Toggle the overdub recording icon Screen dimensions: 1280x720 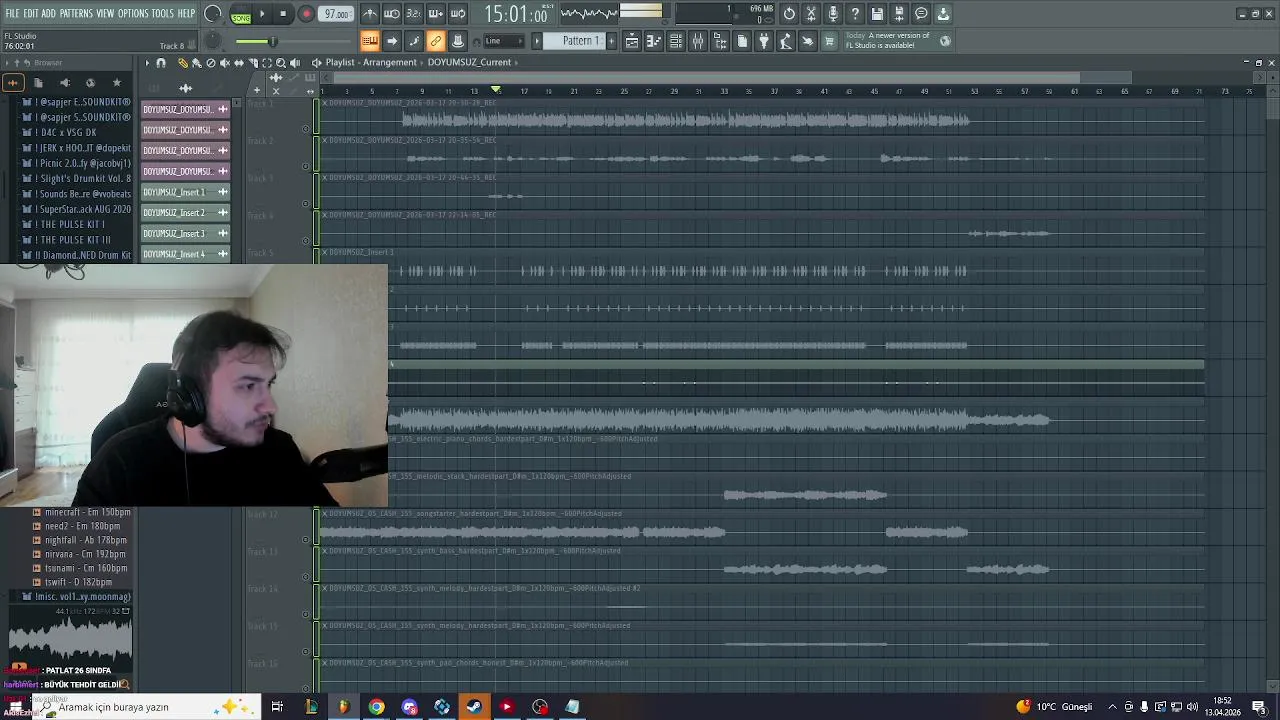[x=436, y=14]
